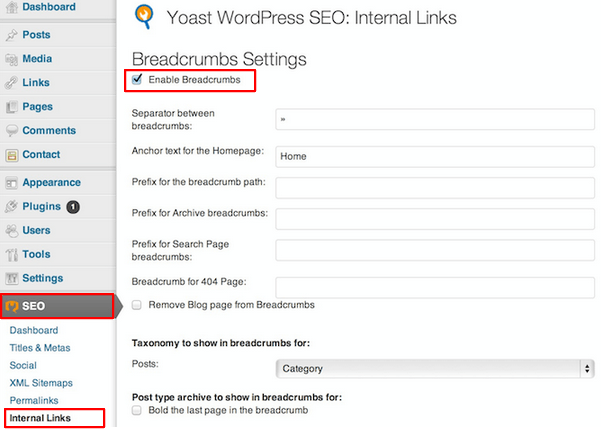Click the Plugins plug icon

point(11,207)
